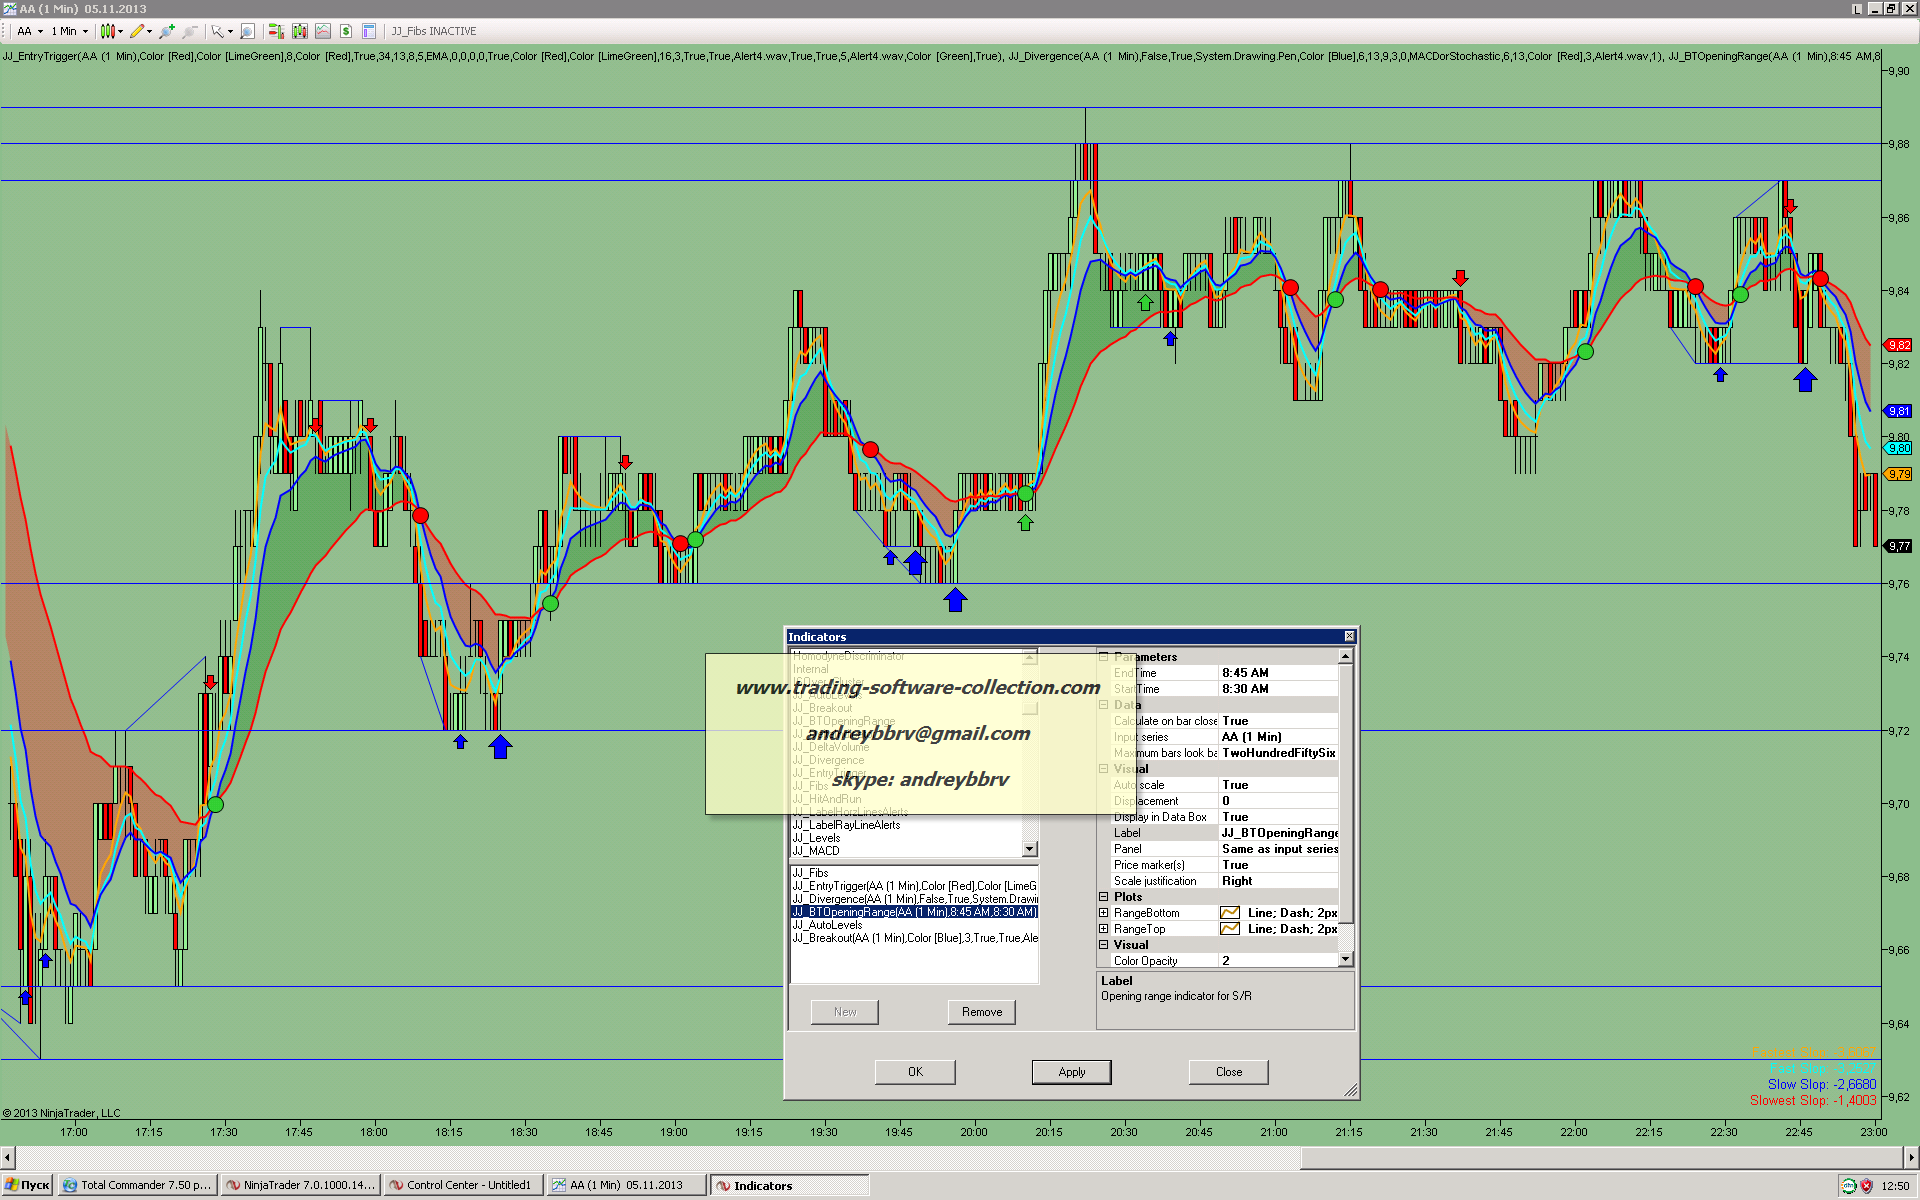
Task: Open the interval 1 Min dropdown
Action: pos(70,31)
